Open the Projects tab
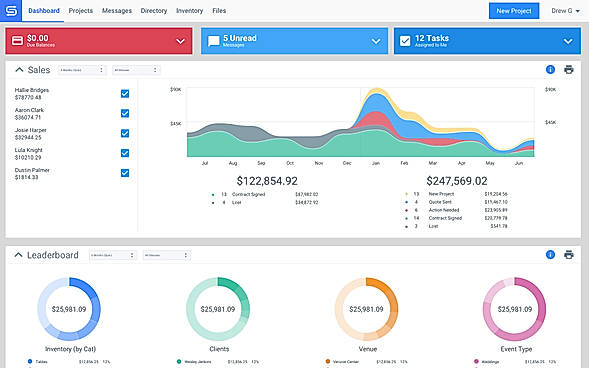The image size is (589, 368). (81, 11)
